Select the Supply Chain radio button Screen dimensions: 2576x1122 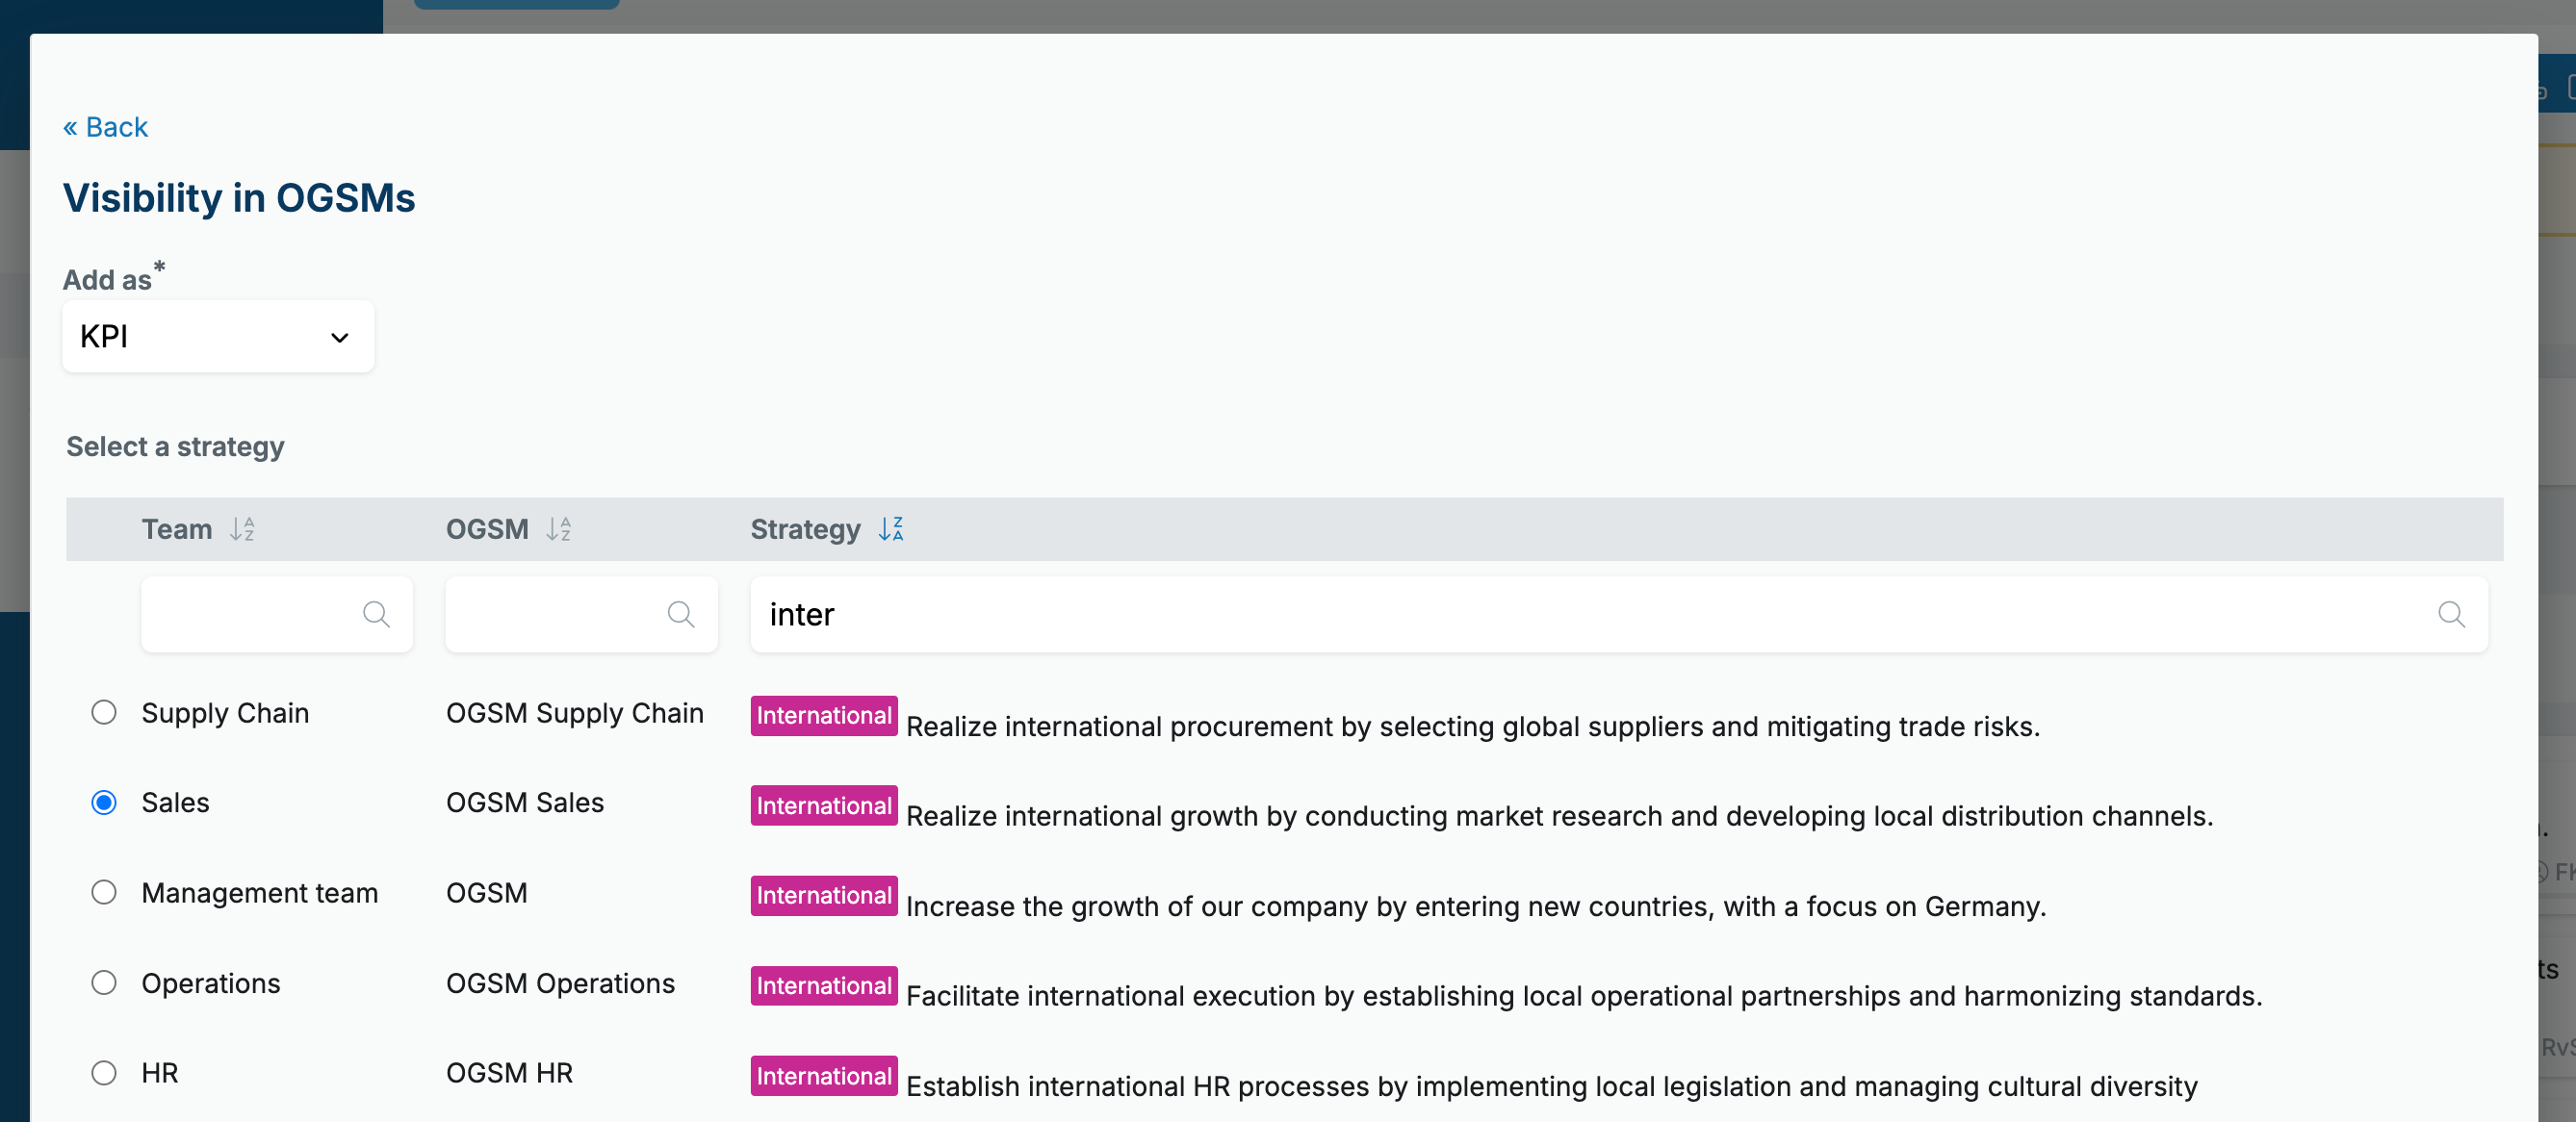point(104,712)
